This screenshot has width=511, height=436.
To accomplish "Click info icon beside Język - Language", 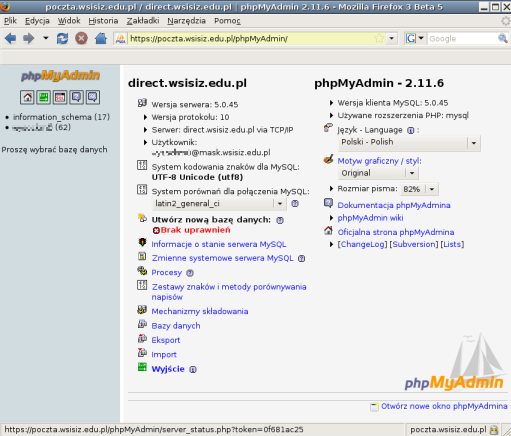I will (x=411, y=130).
